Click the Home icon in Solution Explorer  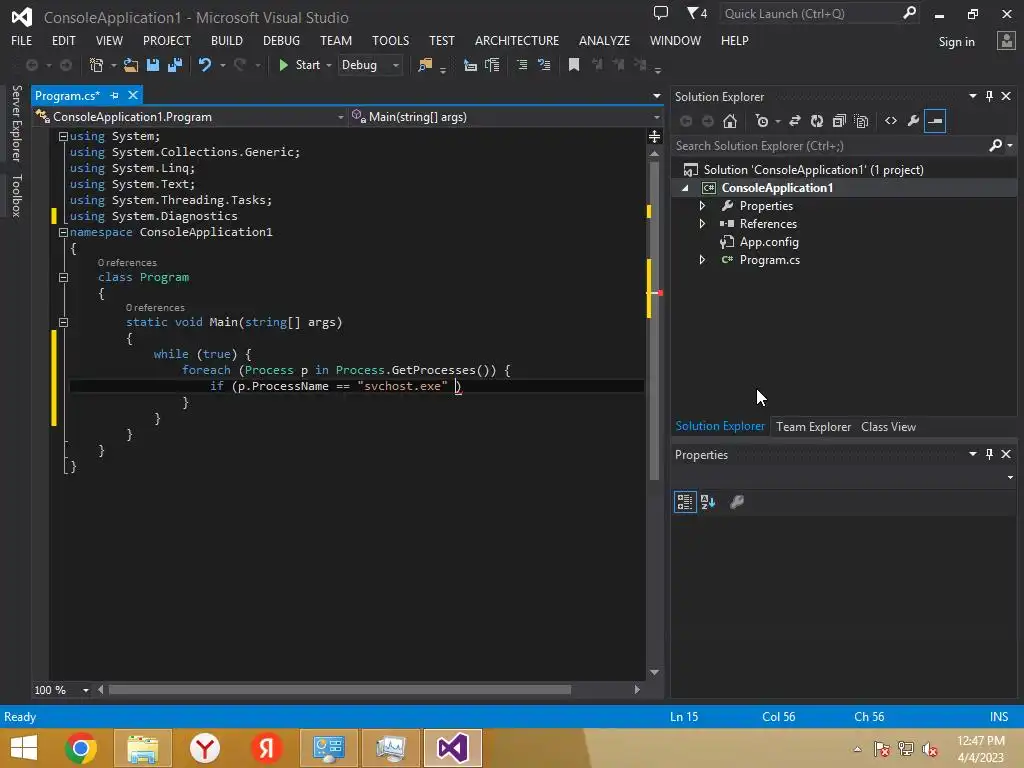pos(729,121)
